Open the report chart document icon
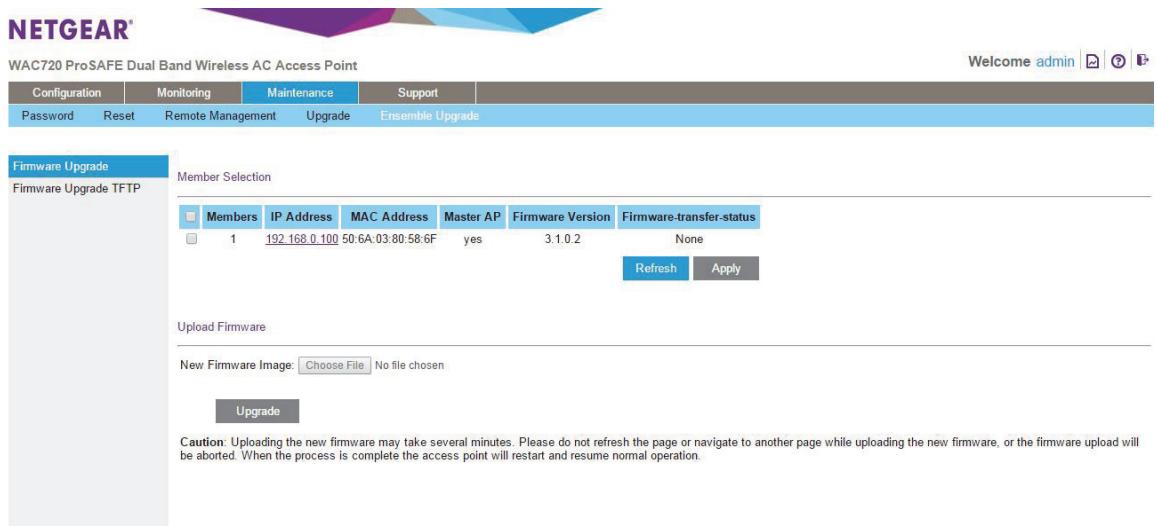Image resolution: width=1156 pixels, height=526 pixels. click(x=1093, y=62)
